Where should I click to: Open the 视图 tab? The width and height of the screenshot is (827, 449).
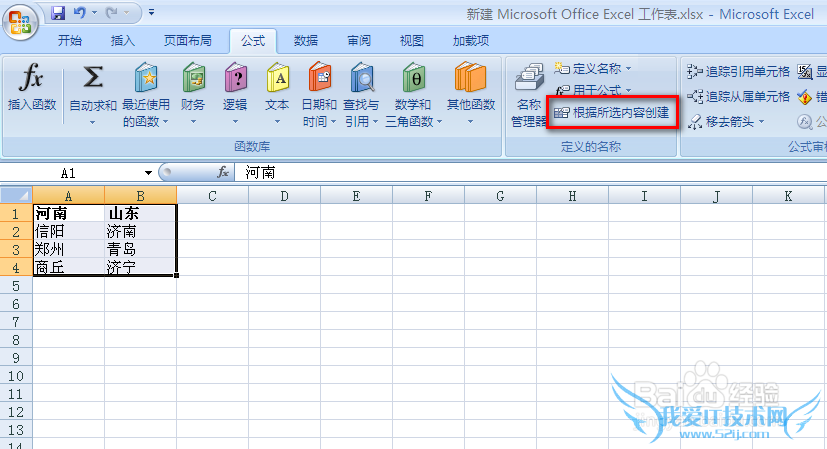click(411, 41)
